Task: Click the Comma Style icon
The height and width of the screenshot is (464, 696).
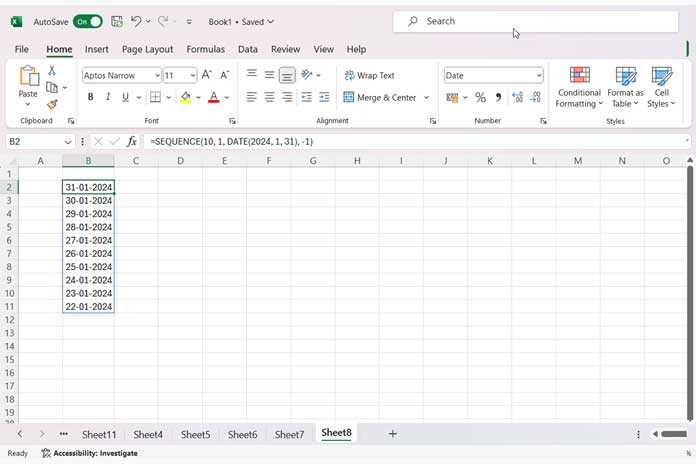Action: (x=498, y=97)
